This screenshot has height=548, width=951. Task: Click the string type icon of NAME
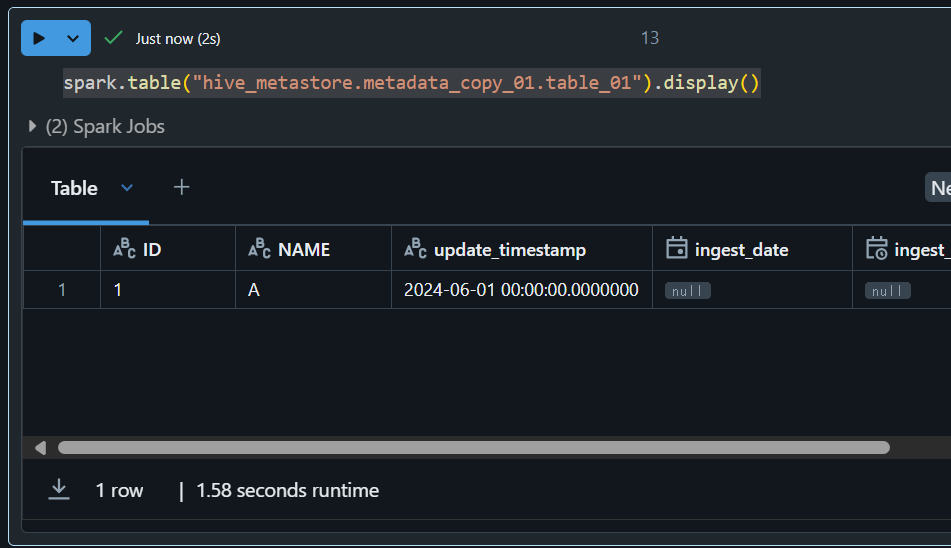(x=259, y=249)
